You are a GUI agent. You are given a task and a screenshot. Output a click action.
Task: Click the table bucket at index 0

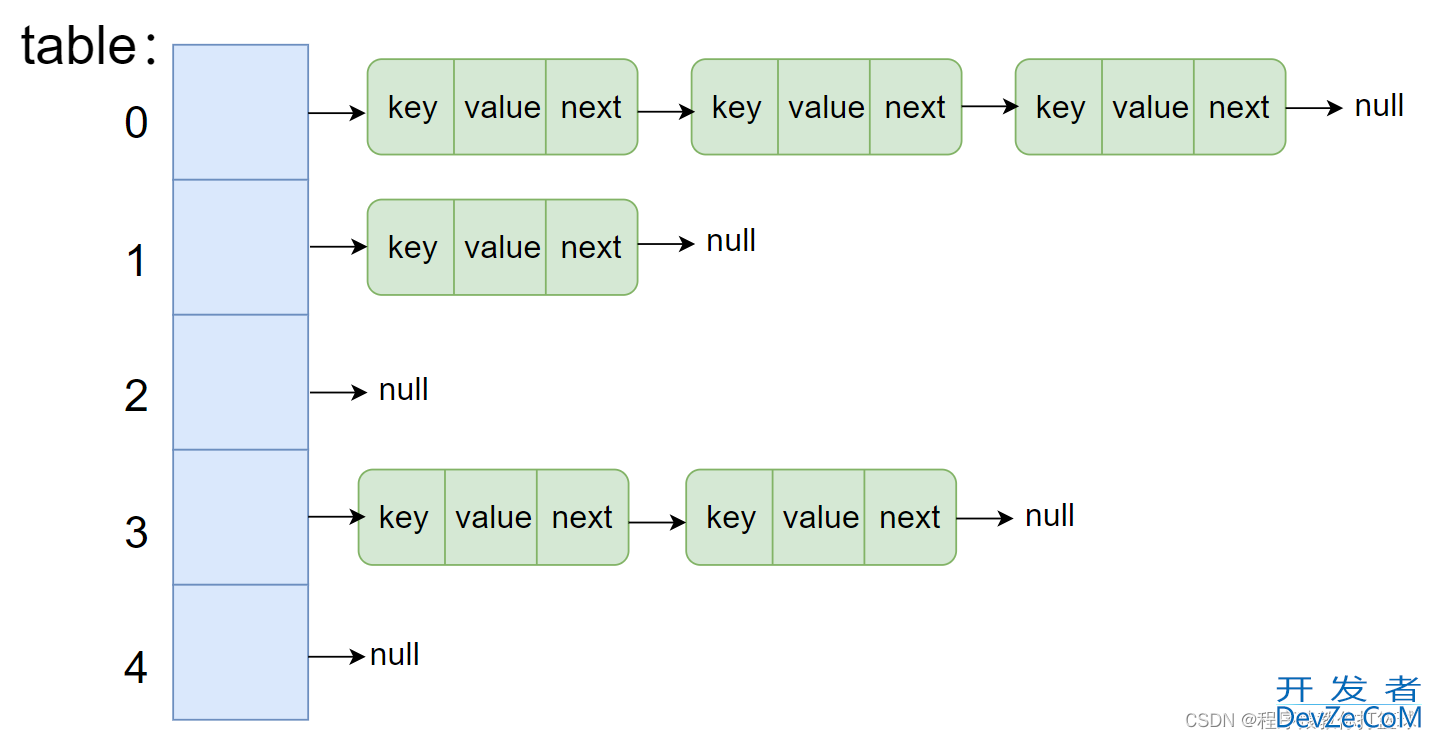[x=240, y=112]
